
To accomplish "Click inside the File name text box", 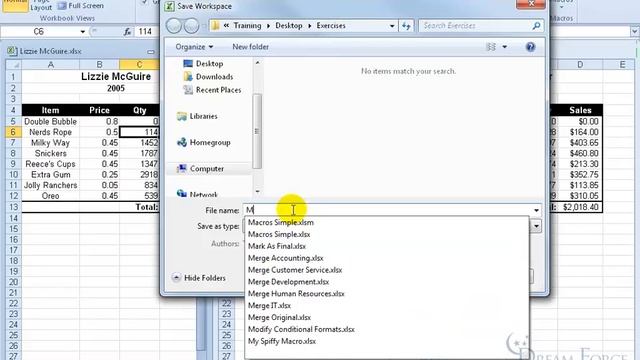I will coord(387,210).
